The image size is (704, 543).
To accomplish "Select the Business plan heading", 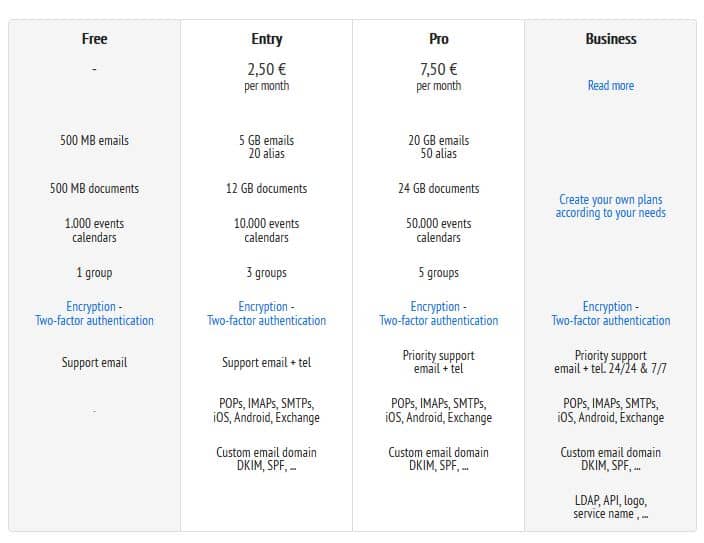I will [x=610, y=39].
